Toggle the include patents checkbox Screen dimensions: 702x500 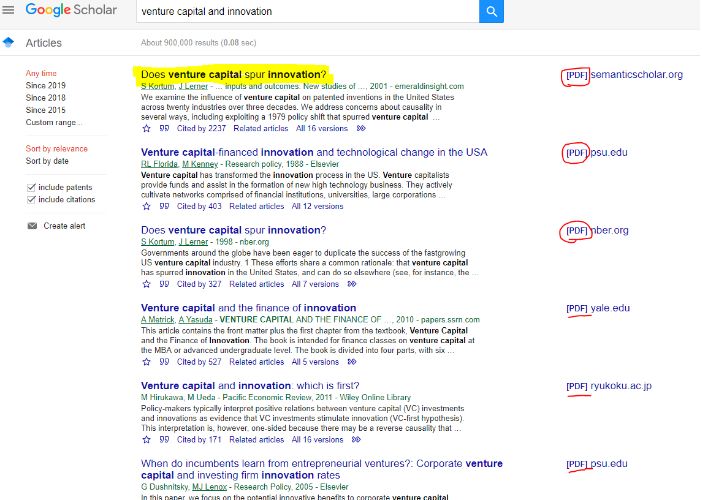[x=31, y=187]
